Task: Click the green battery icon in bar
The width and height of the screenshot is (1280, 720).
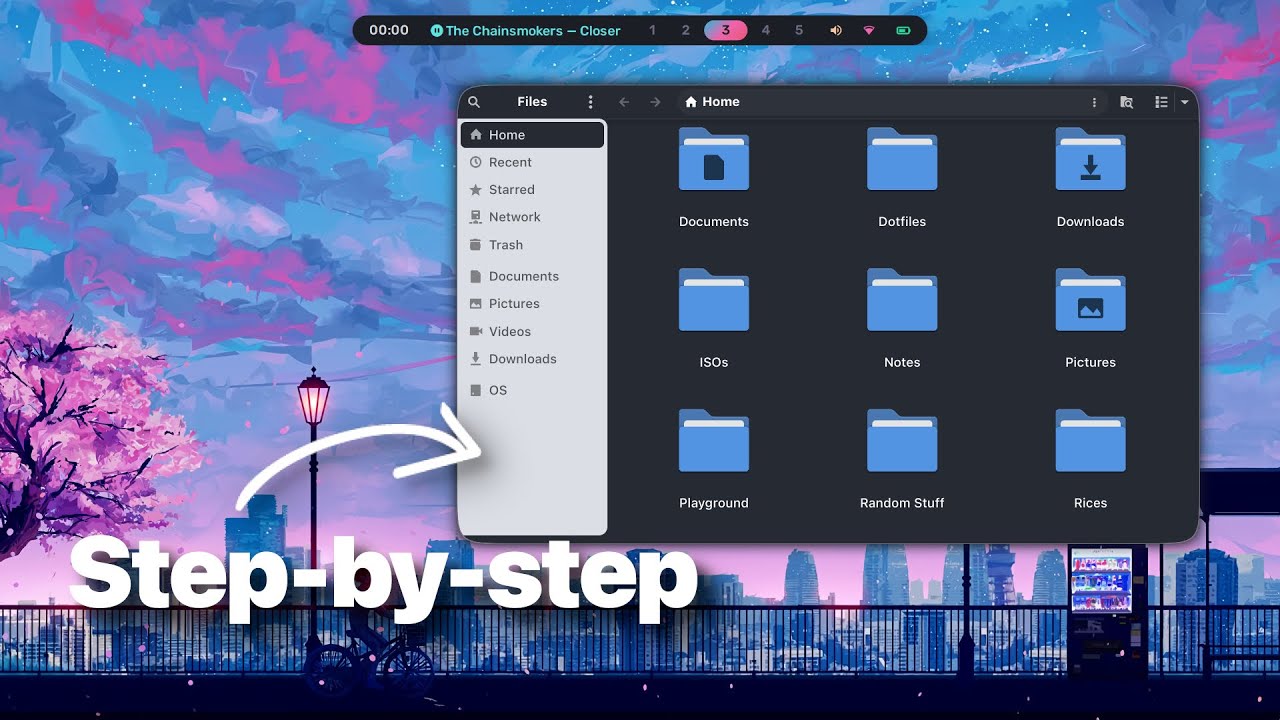Action: (903, 31)
